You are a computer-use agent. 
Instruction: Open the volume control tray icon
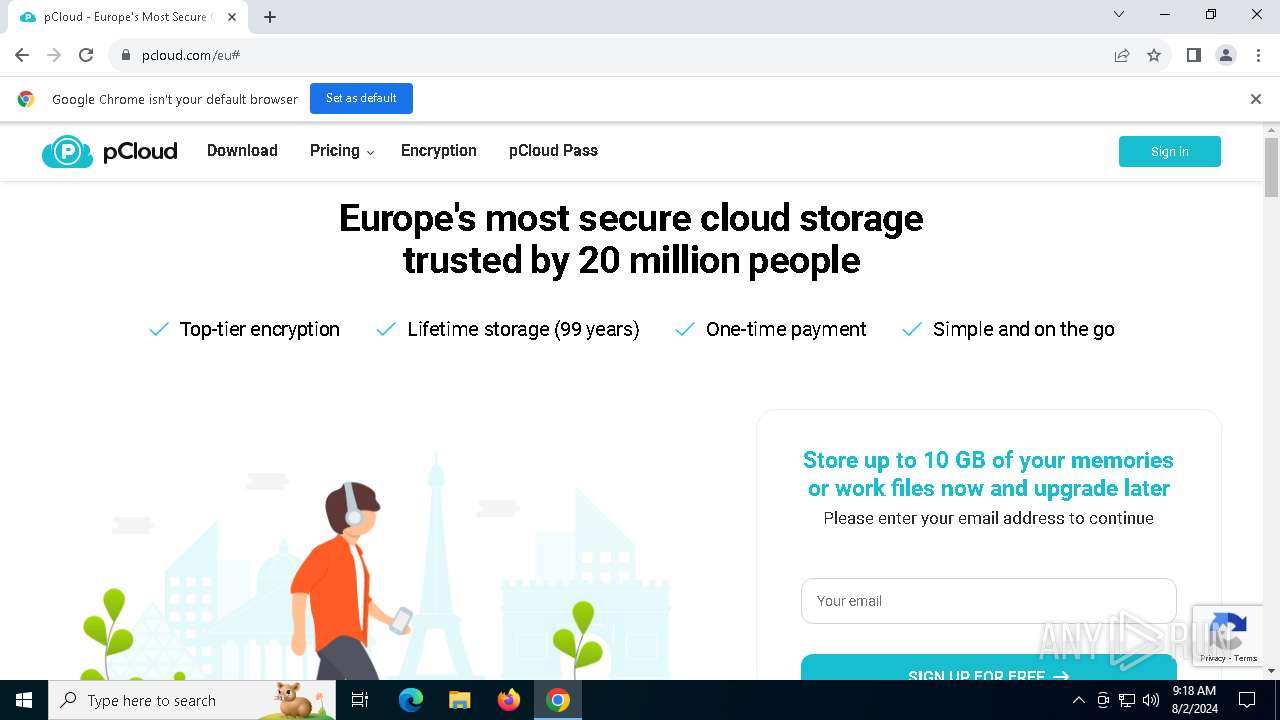click(1151, 700)
